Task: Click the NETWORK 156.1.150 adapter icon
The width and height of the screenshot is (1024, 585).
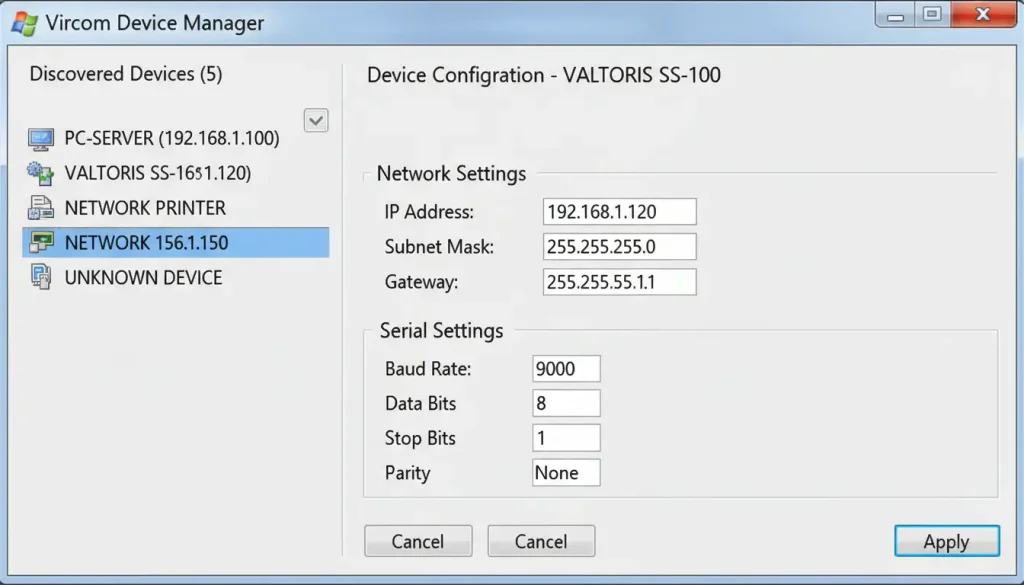Action: click(40, 242)
